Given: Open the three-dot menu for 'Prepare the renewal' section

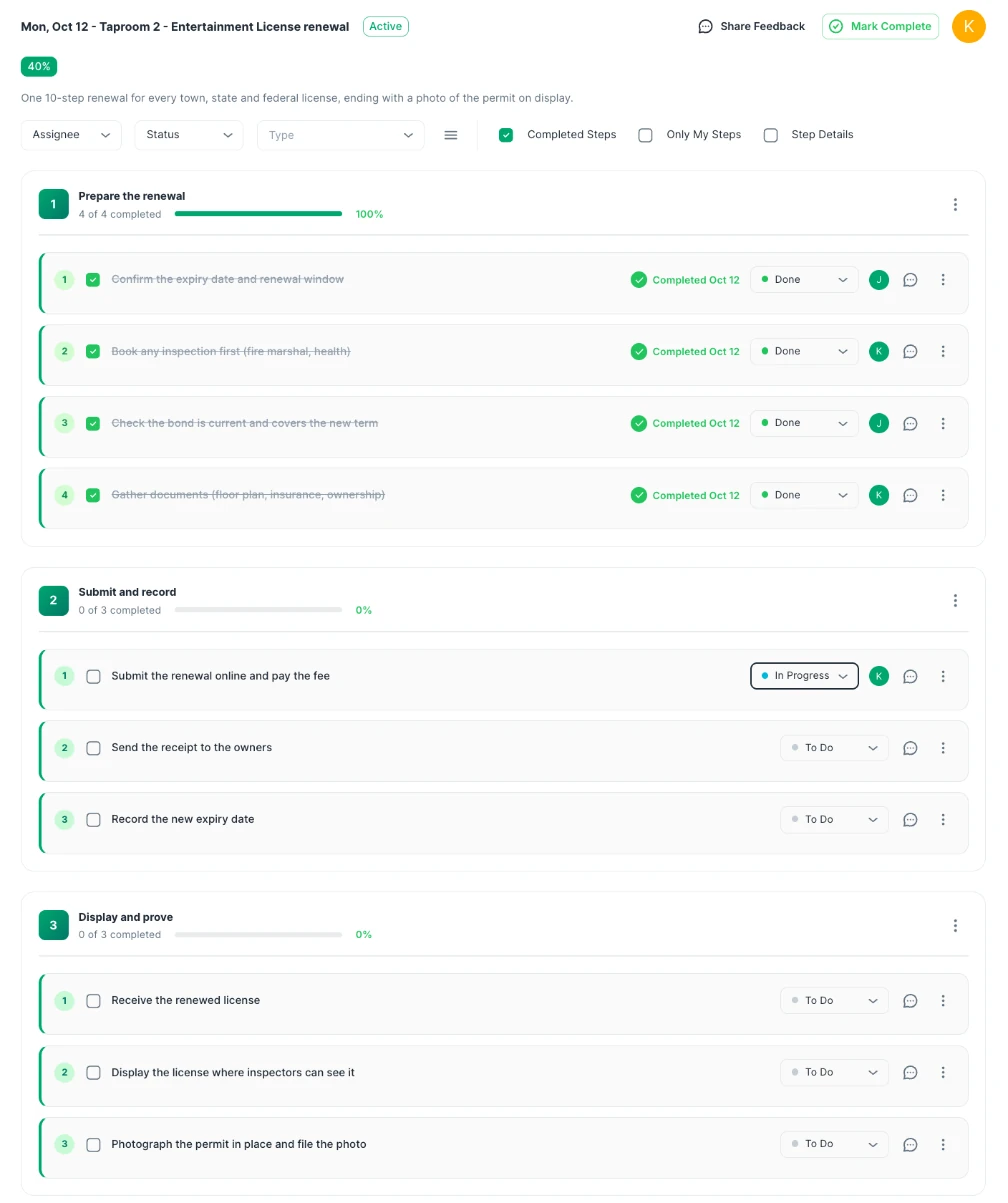Looking at the screenshot, I should (x=955, y=204).
